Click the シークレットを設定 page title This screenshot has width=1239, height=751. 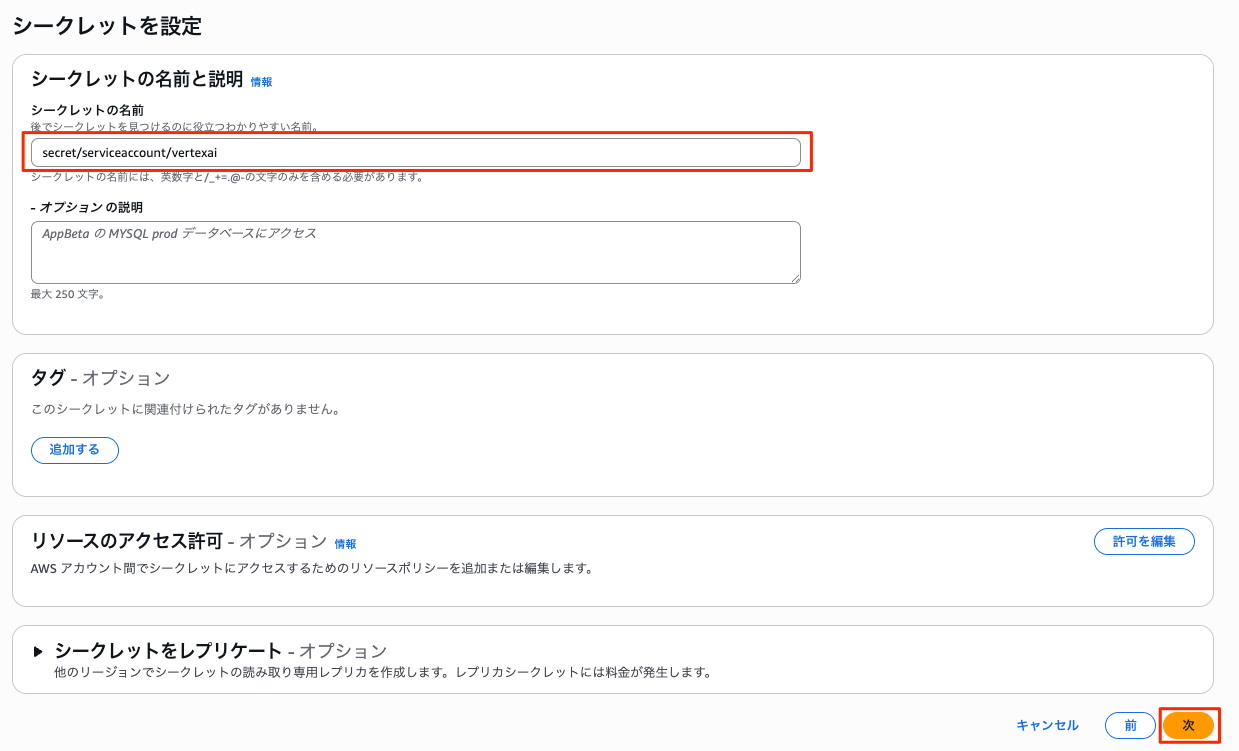pyautogui.click(x=107, y=26)
